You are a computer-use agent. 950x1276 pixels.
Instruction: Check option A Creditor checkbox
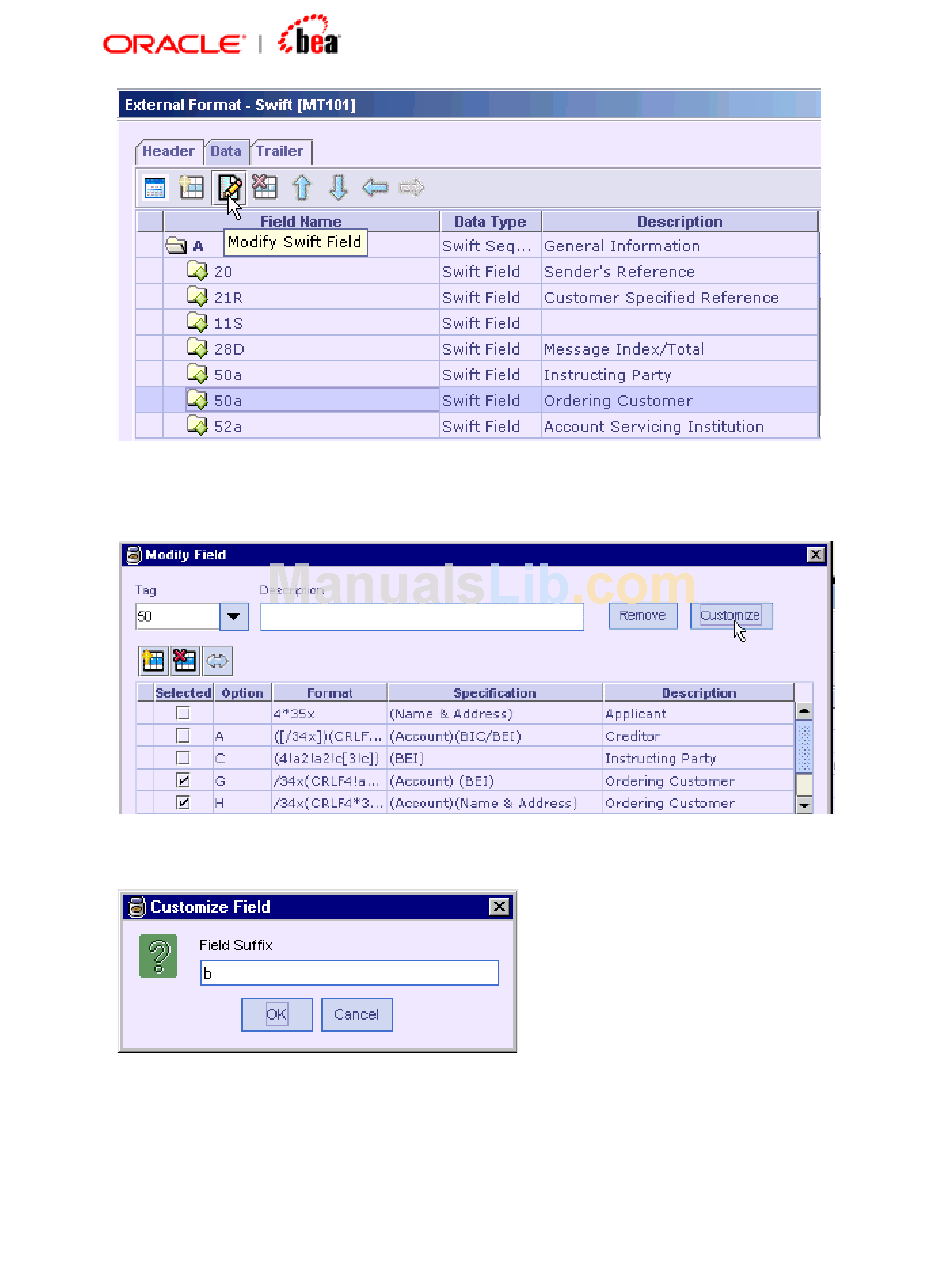(x=183, y=736)
